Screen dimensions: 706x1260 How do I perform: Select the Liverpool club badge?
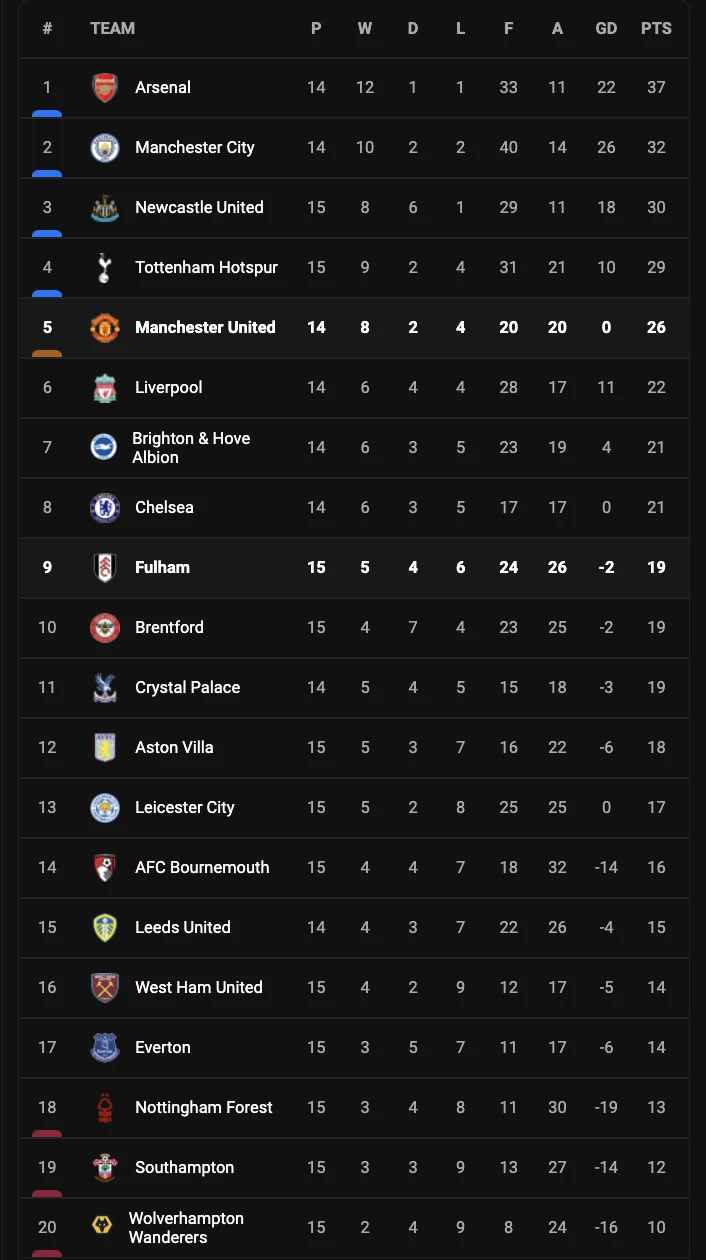click(x=105, y=387)
